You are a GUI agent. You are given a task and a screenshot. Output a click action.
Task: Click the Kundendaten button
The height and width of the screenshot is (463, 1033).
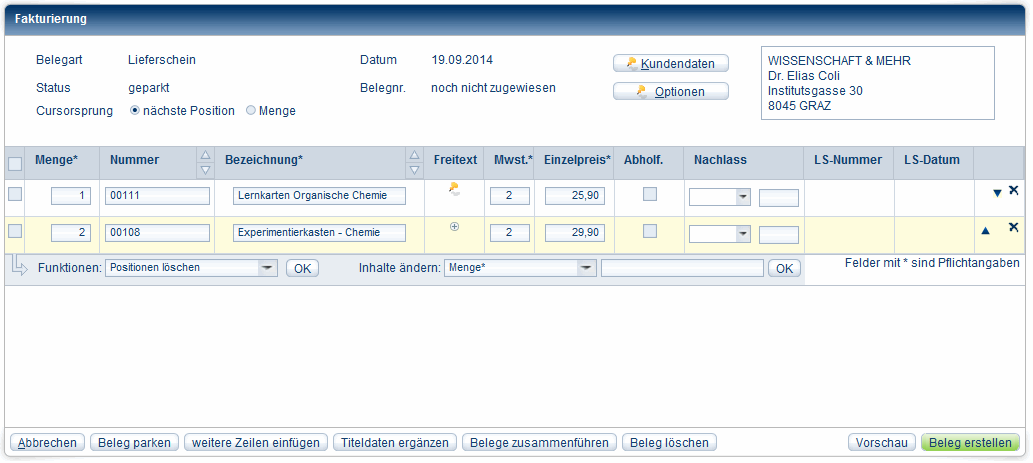670,63
